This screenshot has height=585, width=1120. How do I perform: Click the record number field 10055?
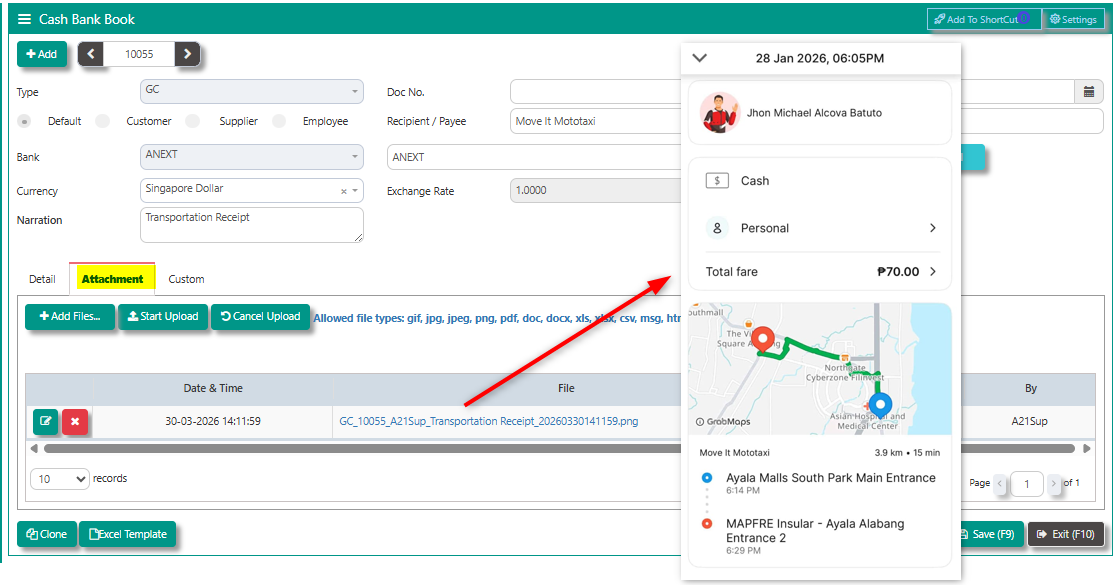click(139, 54)
